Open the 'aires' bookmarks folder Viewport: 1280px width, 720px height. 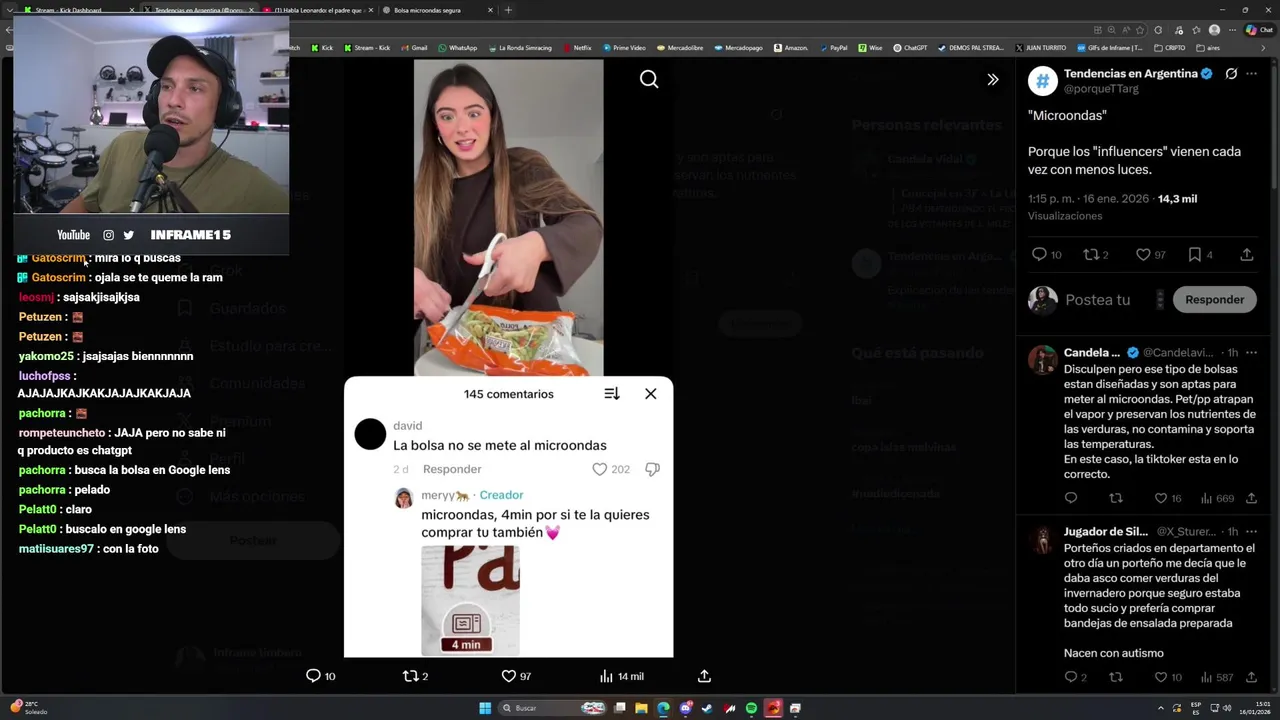1207,47
